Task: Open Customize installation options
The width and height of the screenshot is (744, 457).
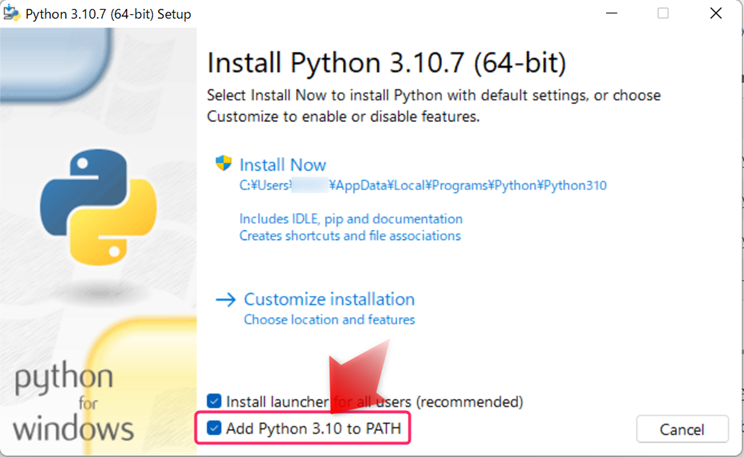Action: tap(329, 299)
